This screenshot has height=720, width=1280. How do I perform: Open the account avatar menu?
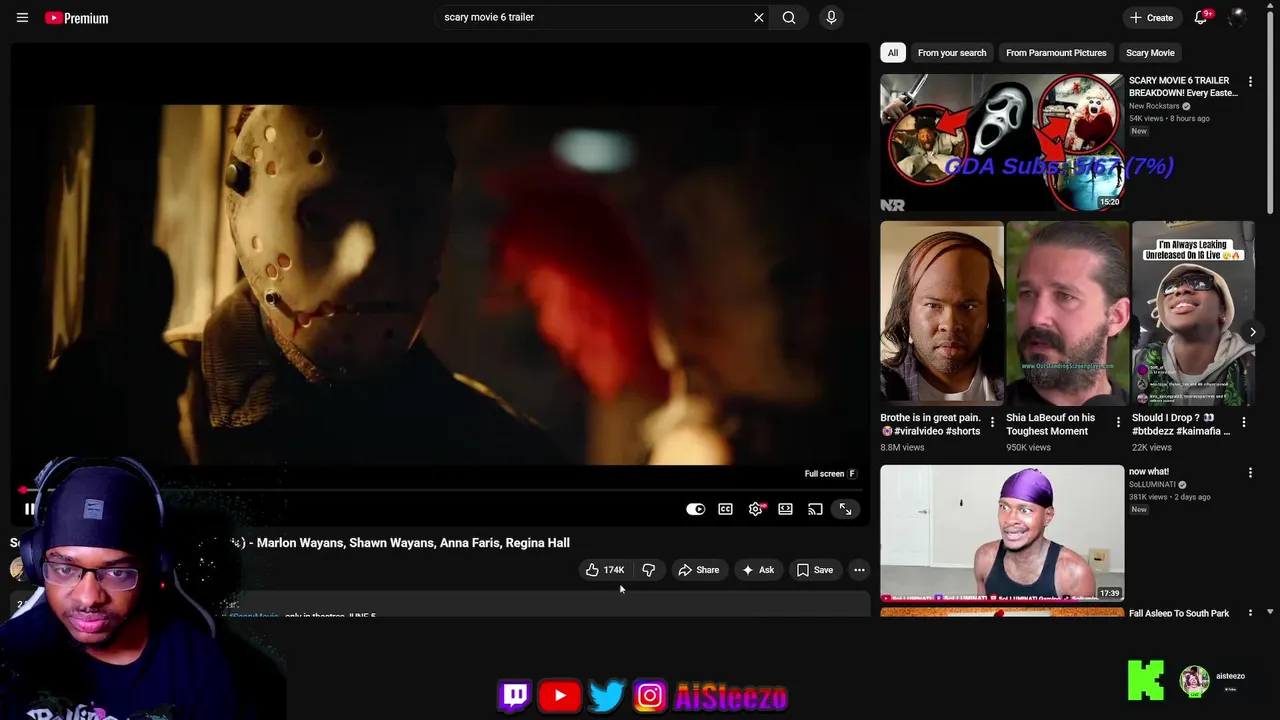(1237, 18)
